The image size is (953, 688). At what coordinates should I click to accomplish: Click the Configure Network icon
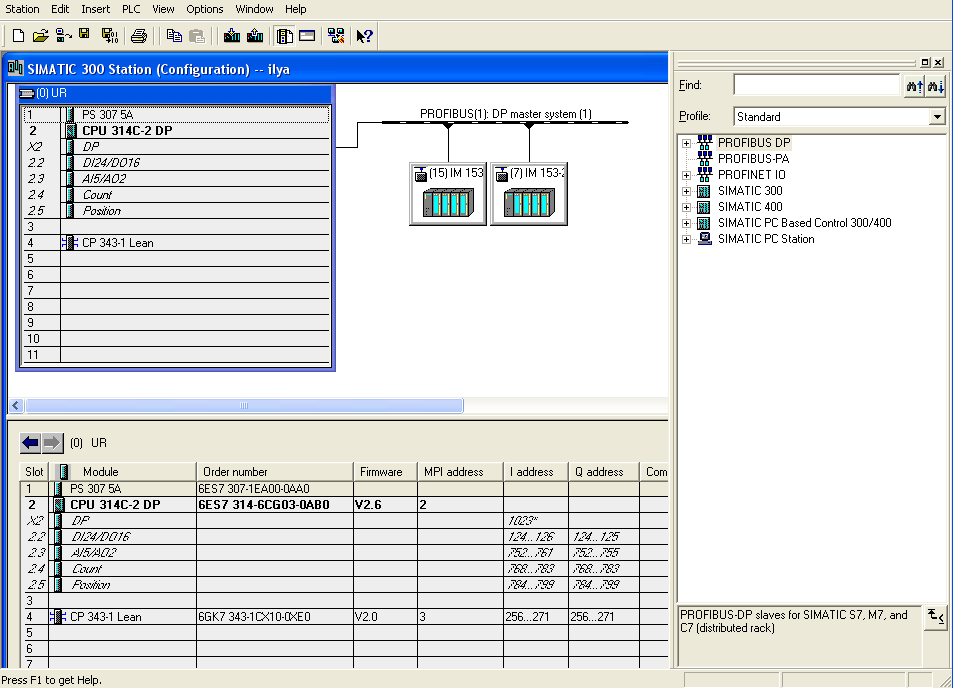tap(335, 36)
